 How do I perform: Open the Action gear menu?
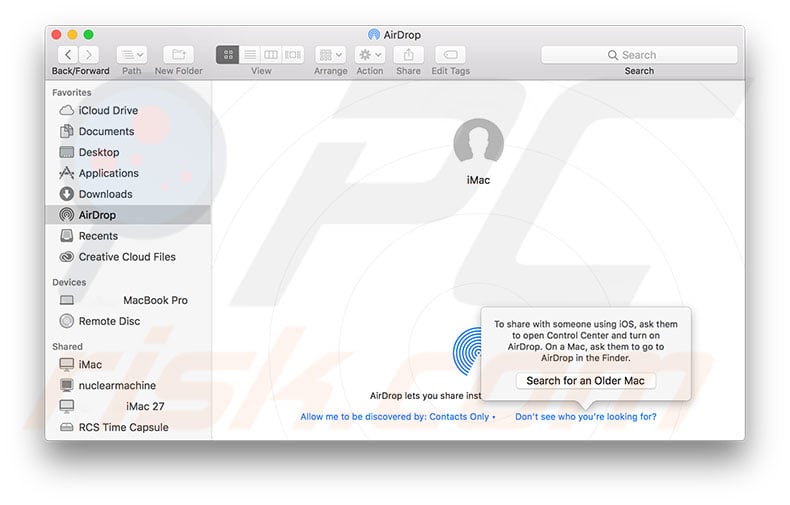point(370,54)
